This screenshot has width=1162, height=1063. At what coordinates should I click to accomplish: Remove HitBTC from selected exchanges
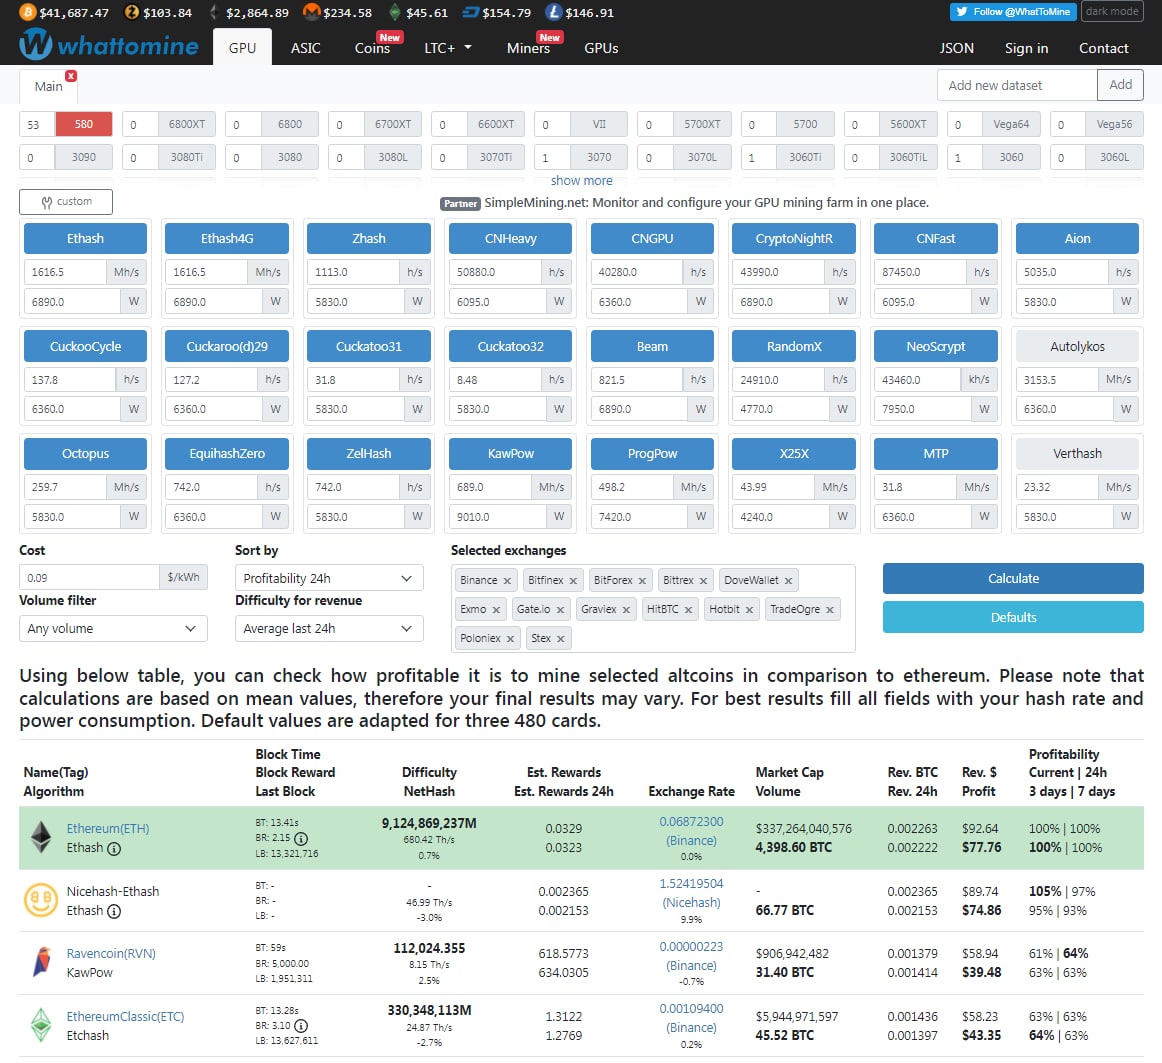pos(688,610)
